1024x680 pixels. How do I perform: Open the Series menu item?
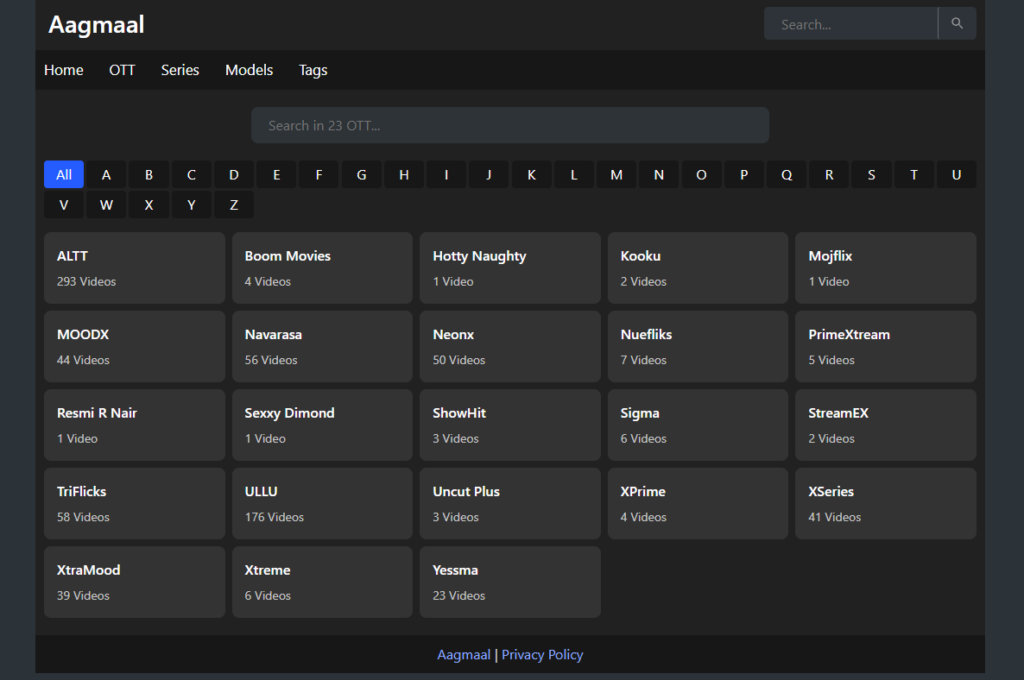coord(180,70)
